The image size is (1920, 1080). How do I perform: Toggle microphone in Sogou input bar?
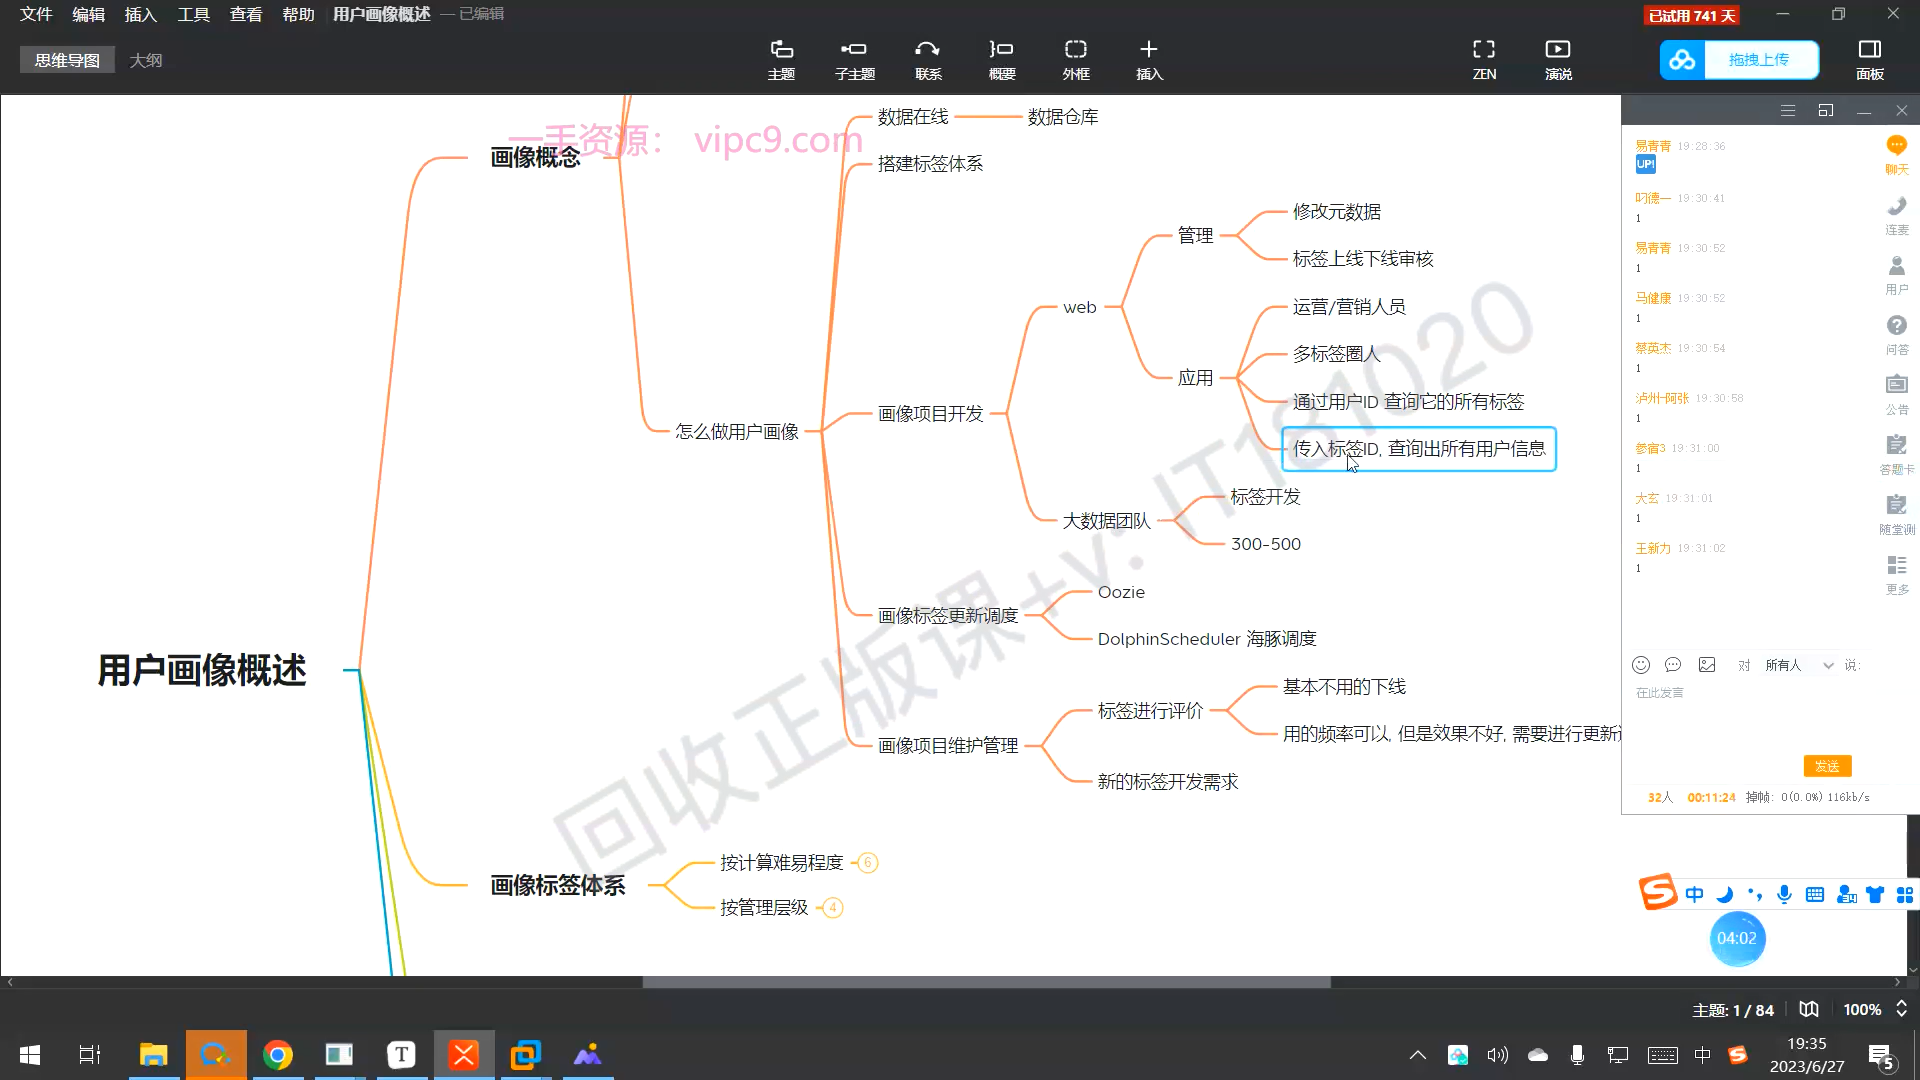point(1784,894)
